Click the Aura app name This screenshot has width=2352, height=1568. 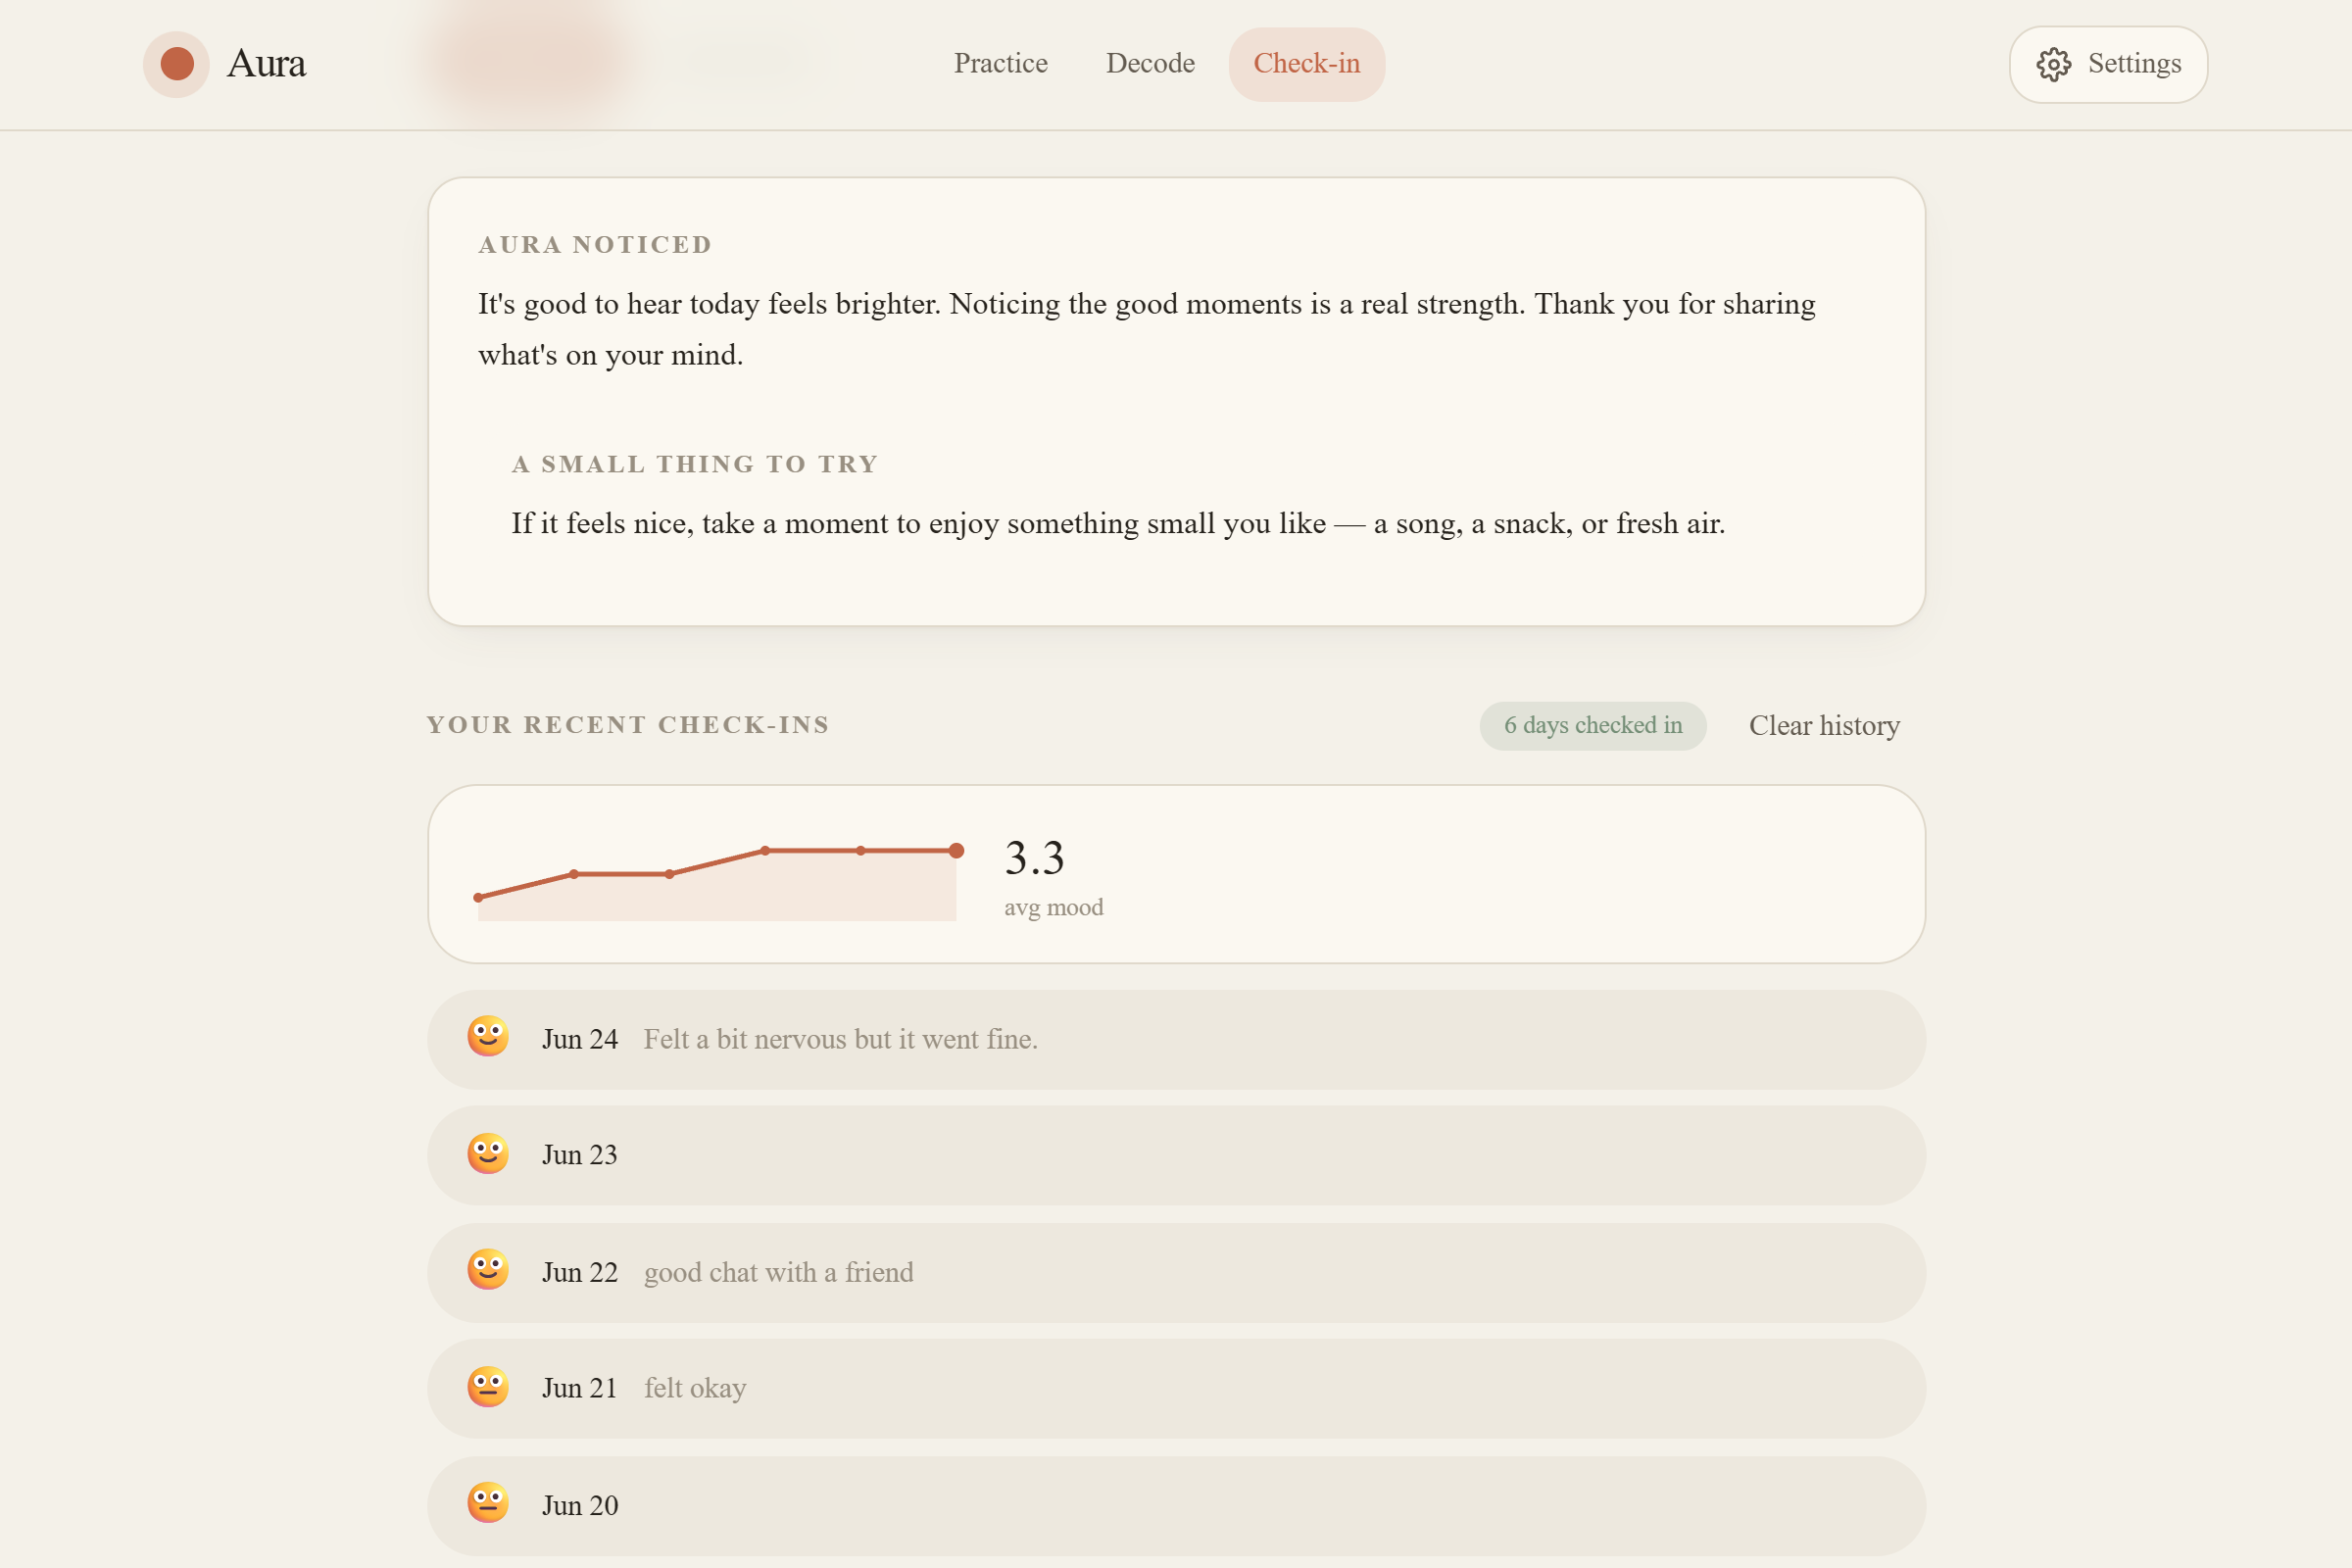(266, 64)
